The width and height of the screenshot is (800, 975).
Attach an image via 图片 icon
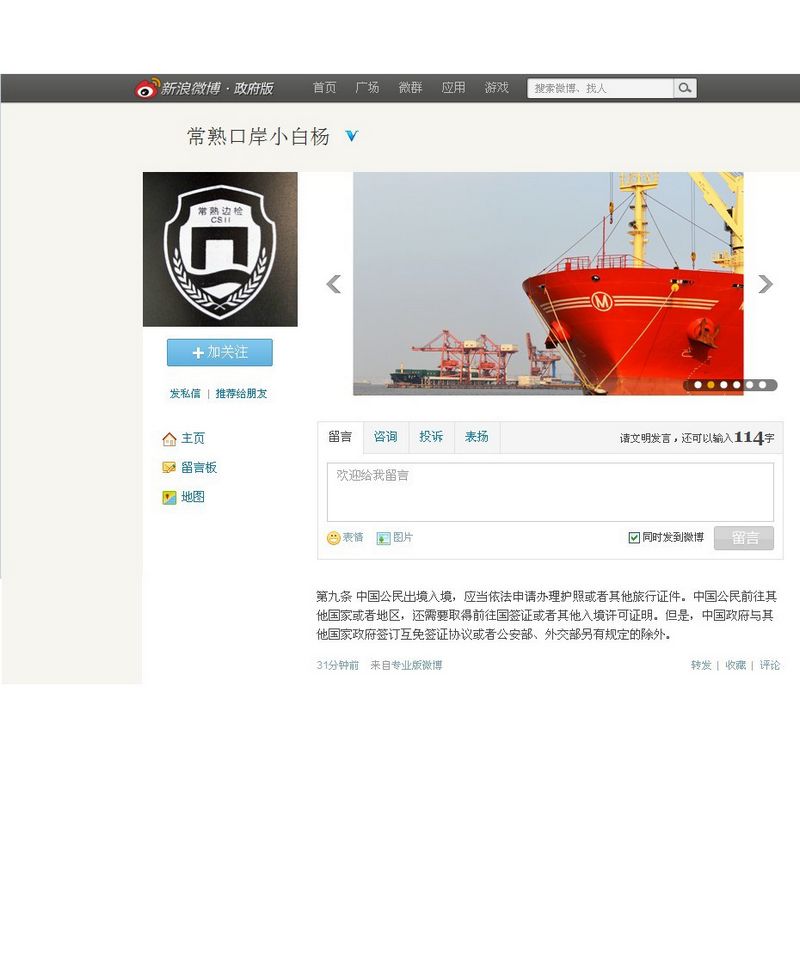384,538
